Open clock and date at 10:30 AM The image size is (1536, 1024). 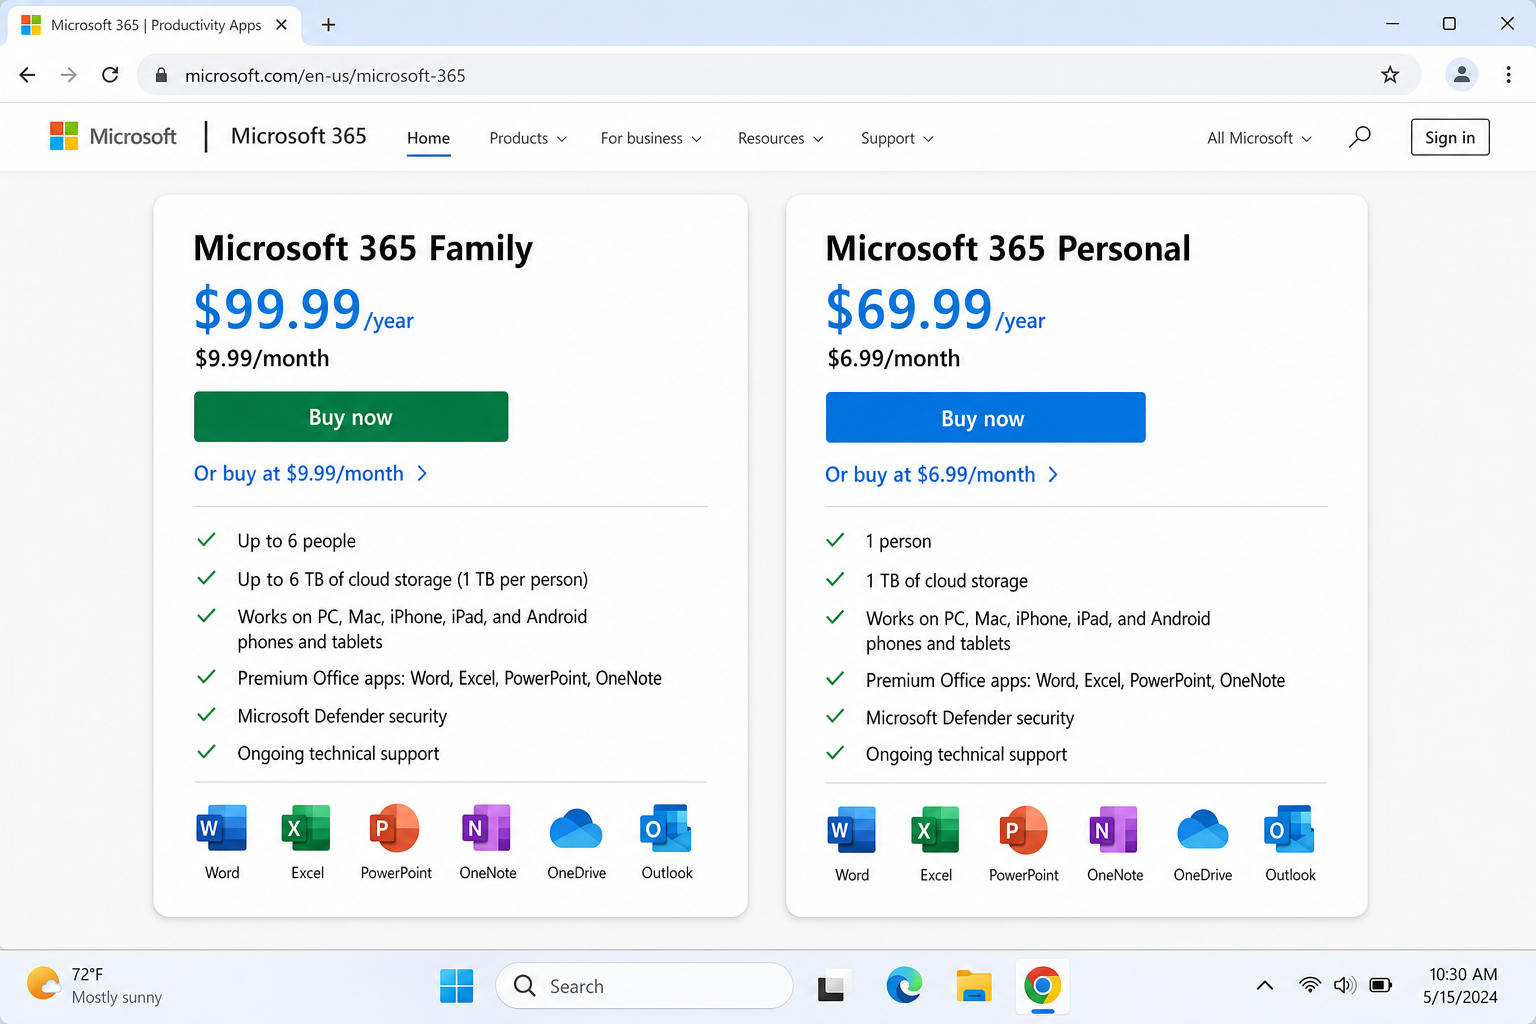1461,985
